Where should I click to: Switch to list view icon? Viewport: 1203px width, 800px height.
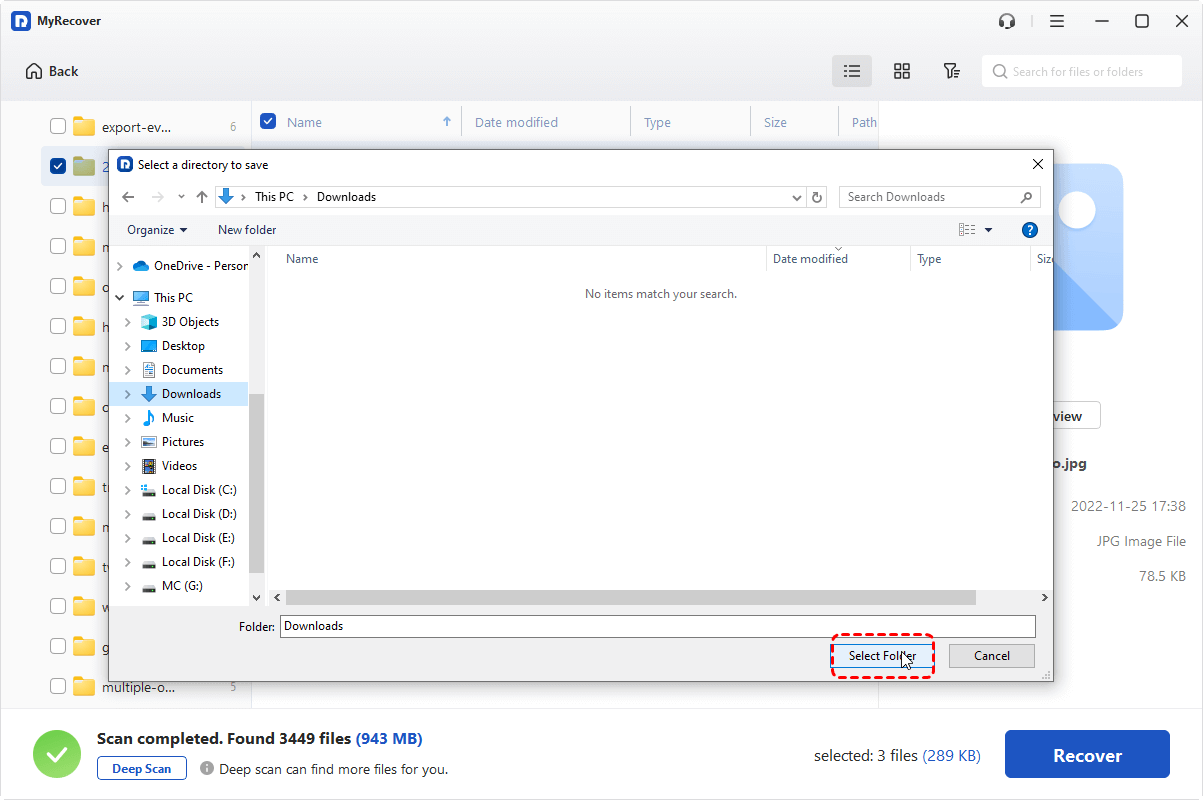point(852,71)
